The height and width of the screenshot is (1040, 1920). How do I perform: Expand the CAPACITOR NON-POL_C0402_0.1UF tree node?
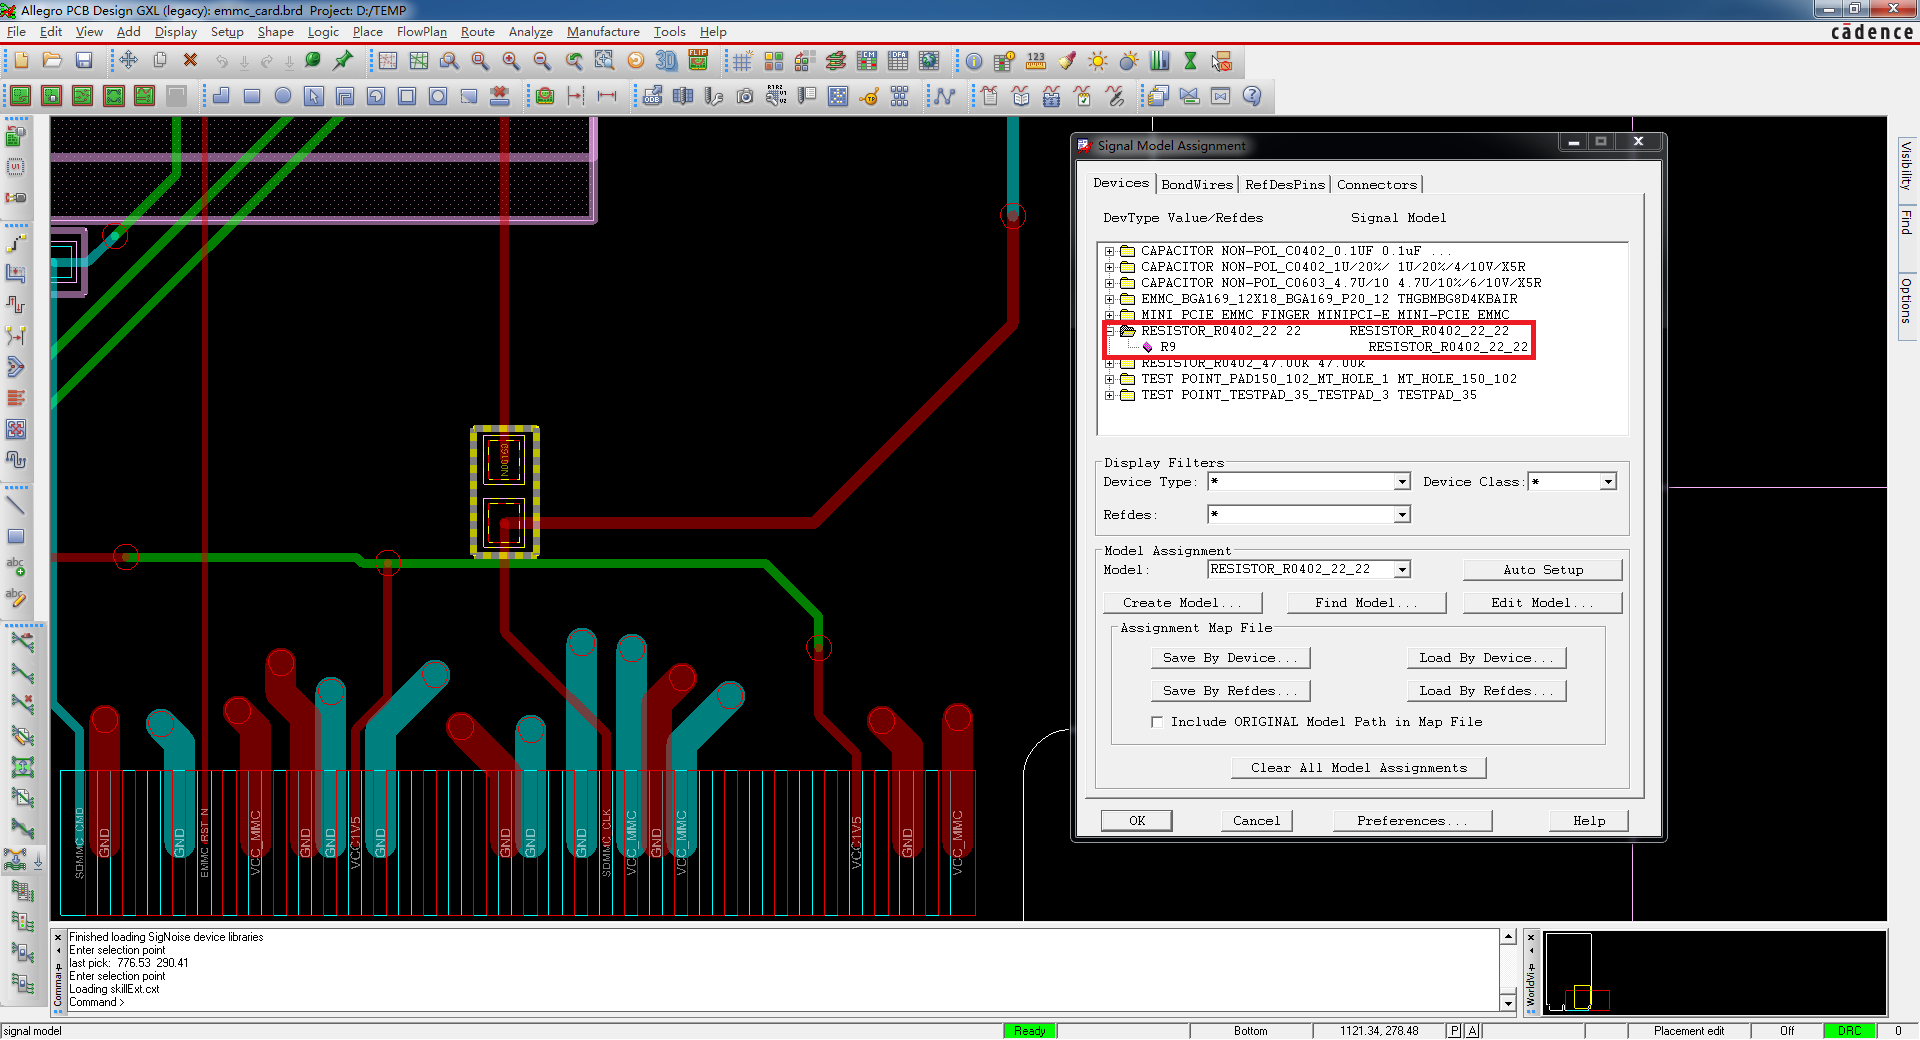[1109, 251]
